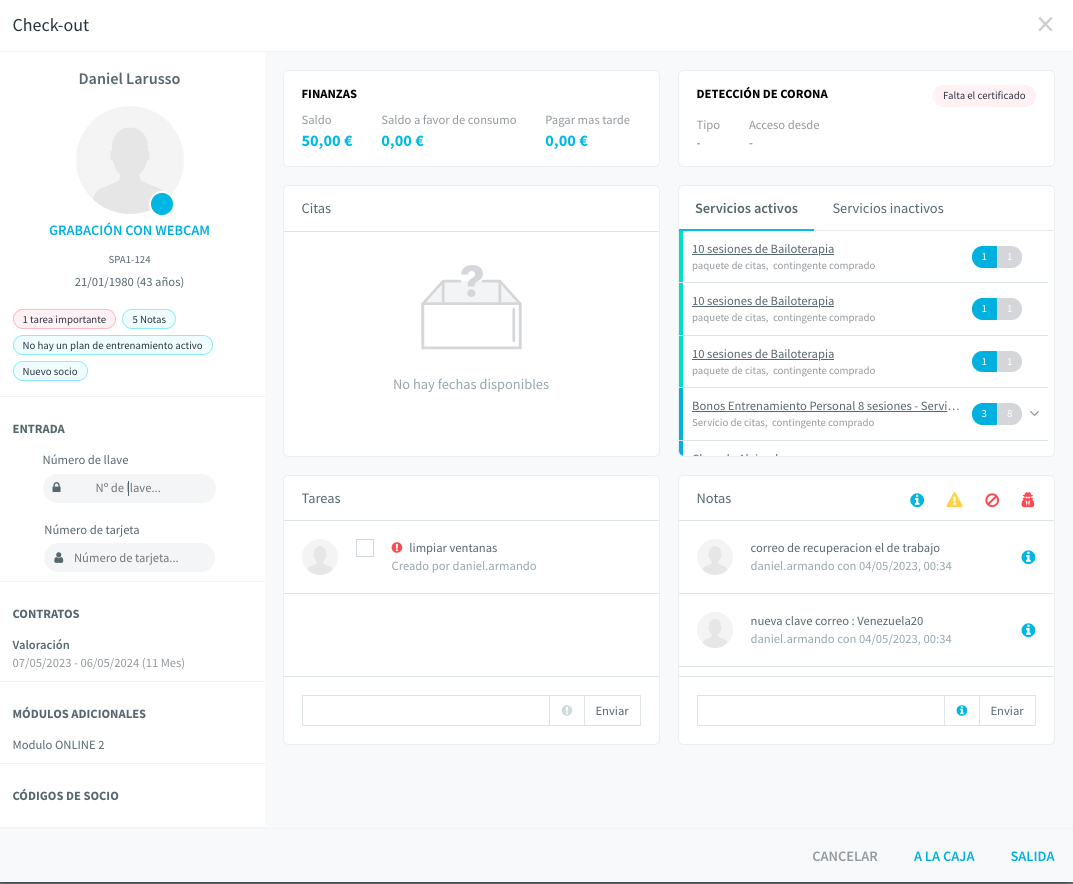Image resolution: width=1073 pixels, height=884 pixels.
Task: Click info icon beside 'nueva clave correo' note
Action: coord(1028,630)
